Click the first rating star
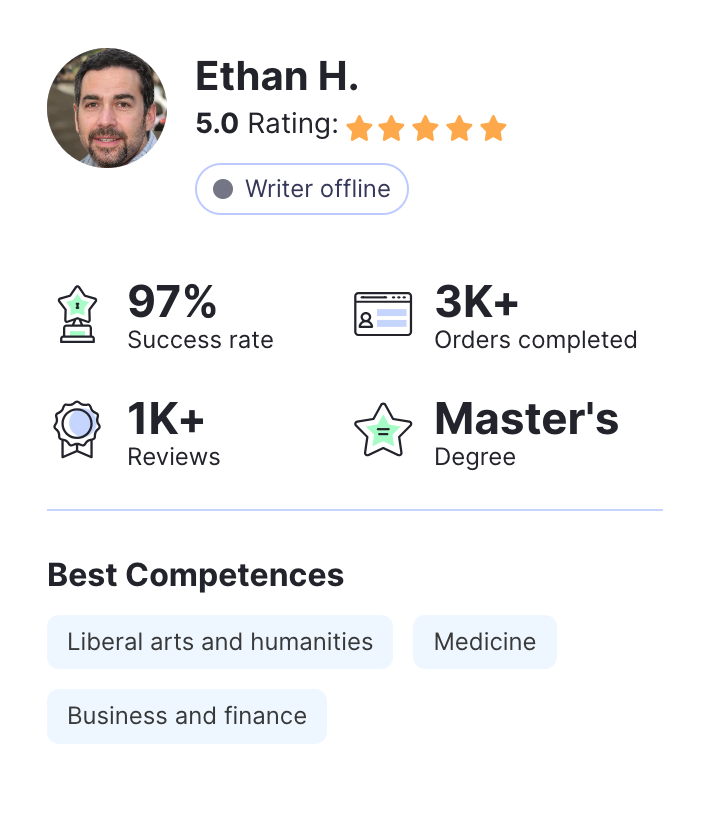This screenshot has width=710, height=814. click(x=359, y=128)
